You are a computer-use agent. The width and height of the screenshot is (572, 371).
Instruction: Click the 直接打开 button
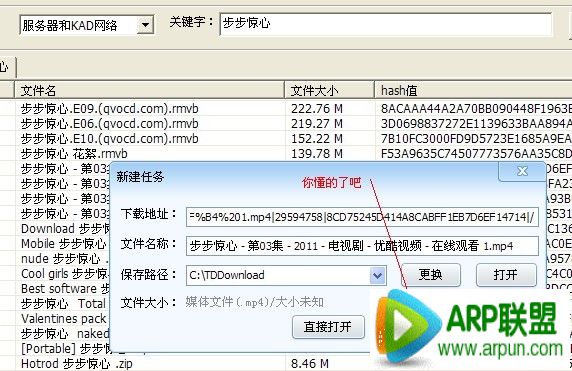click(328, 327)
